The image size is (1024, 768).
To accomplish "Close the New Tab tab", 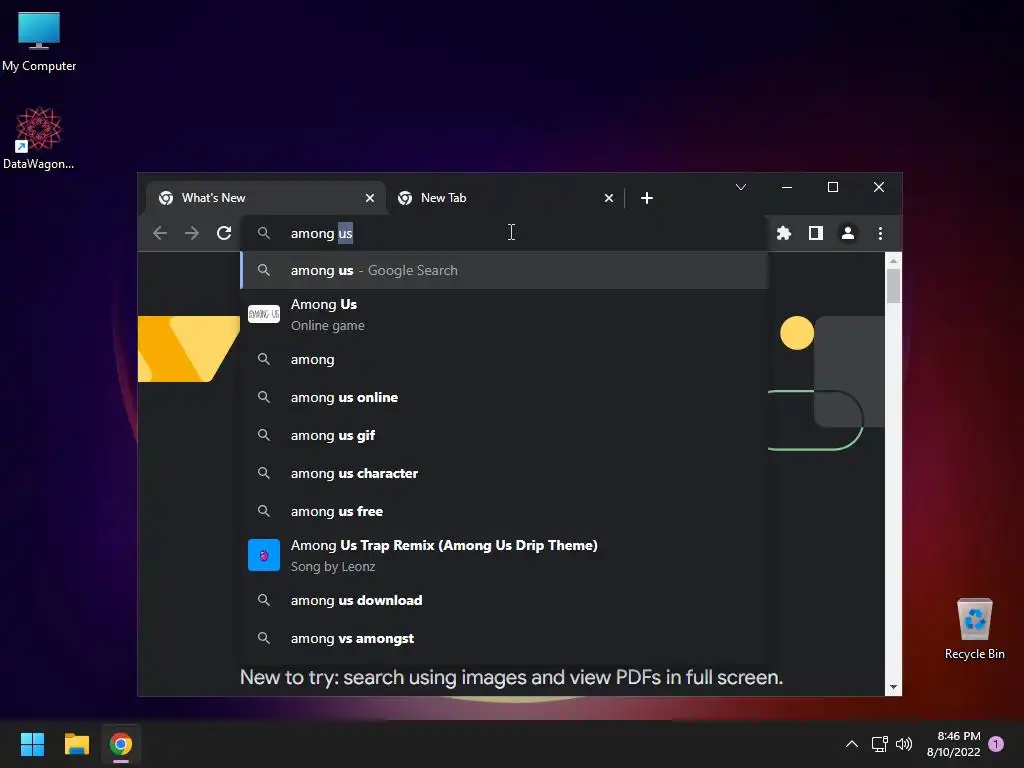I will (609, 198).
